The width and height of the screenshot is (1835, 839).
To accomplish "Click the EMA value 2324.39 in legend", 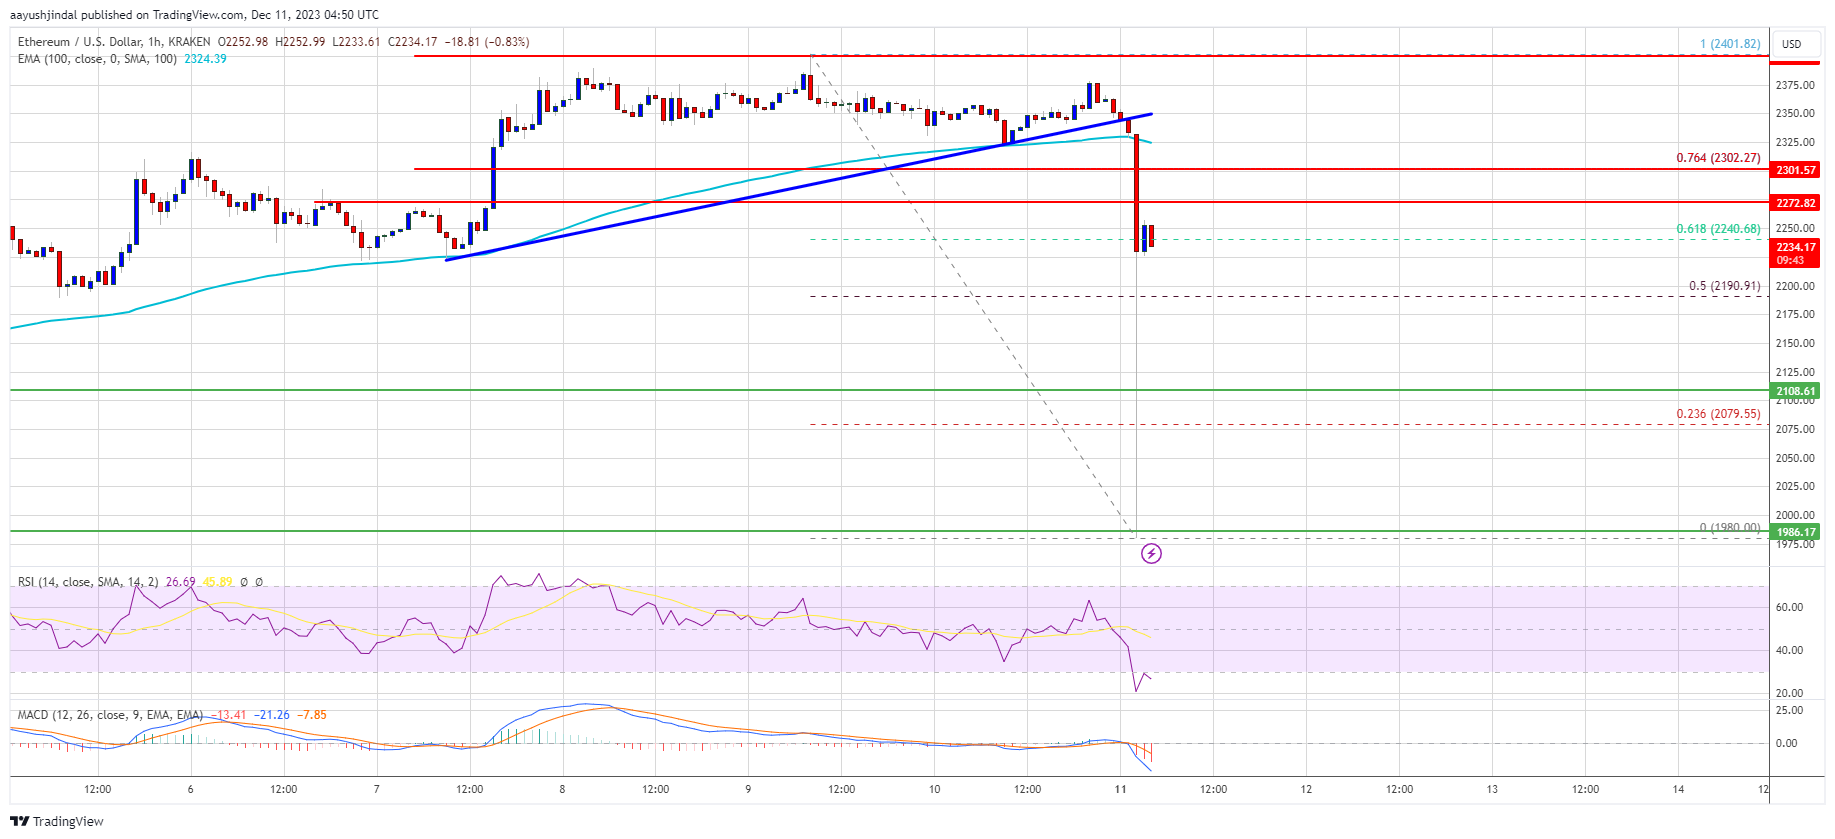I will click(x=205, y=59).
